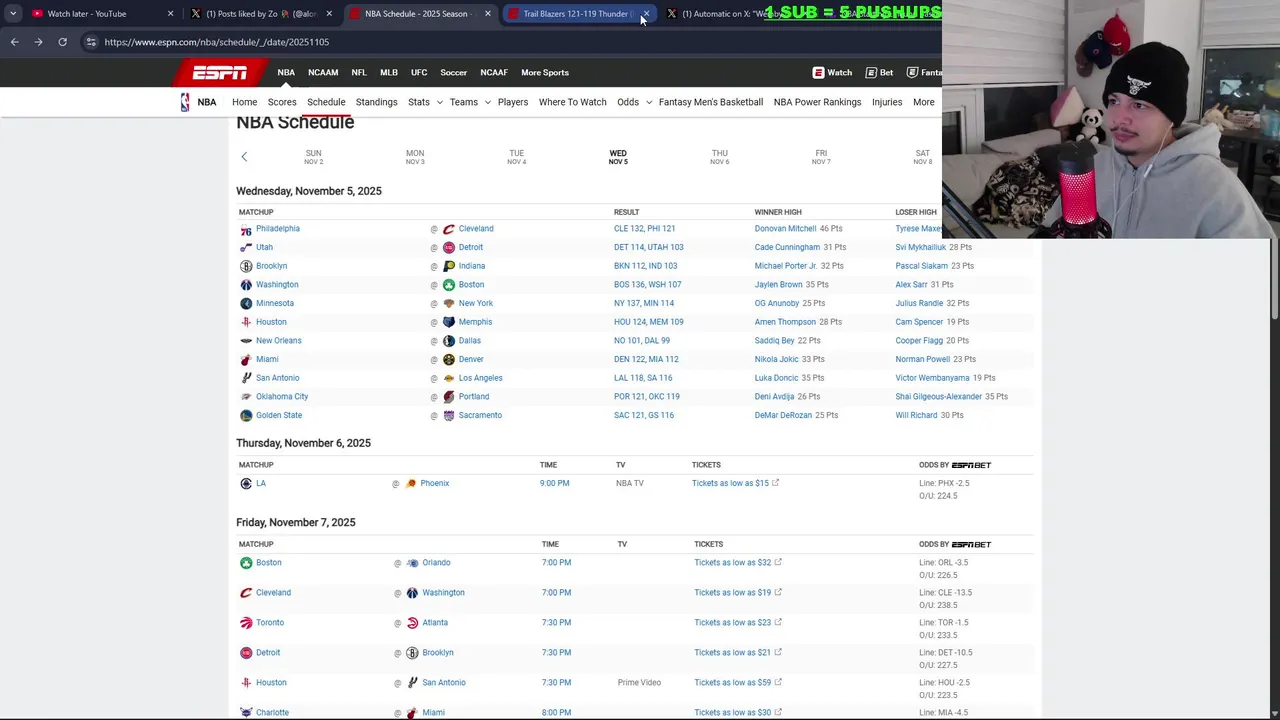Click the Los Angeles Lakers team logo
The width and height of the screenshot is (1280, 720).
tap(449, 378)
